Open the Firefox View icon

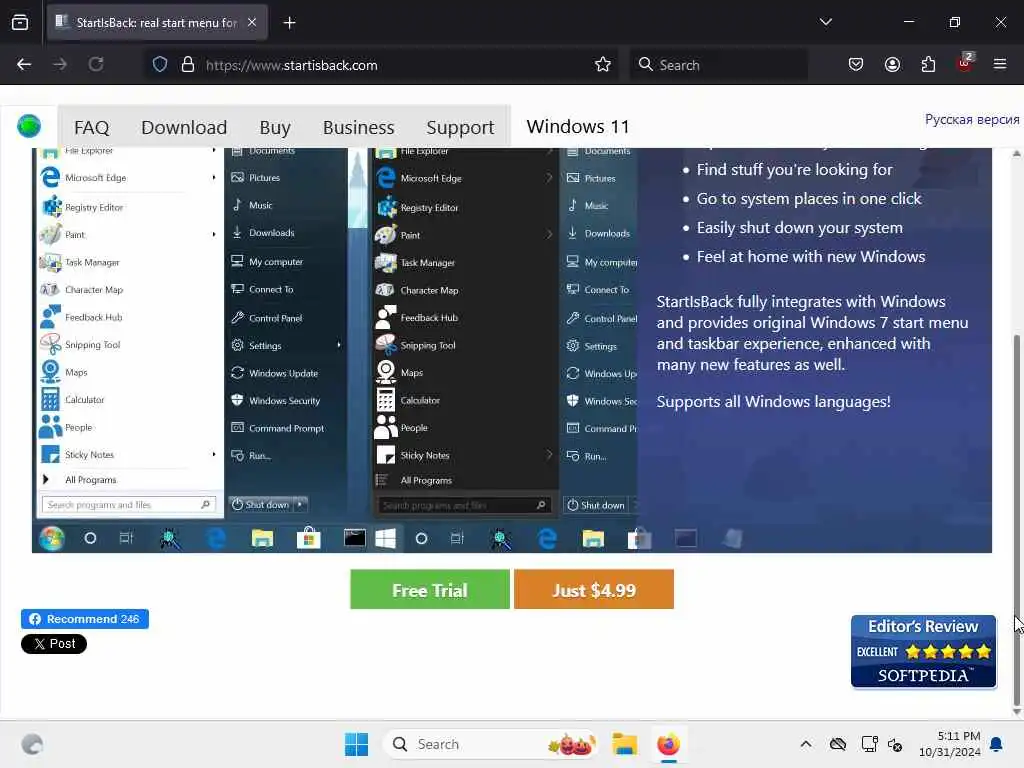point(20,23)
